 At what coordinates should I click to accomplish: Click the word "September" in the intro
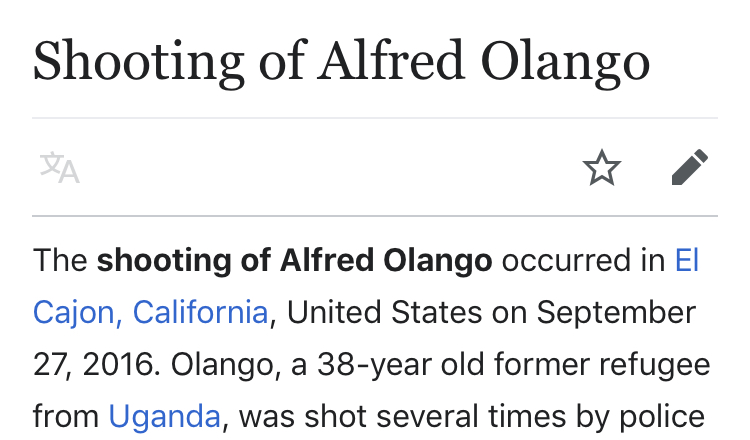(x=616, y=313)
